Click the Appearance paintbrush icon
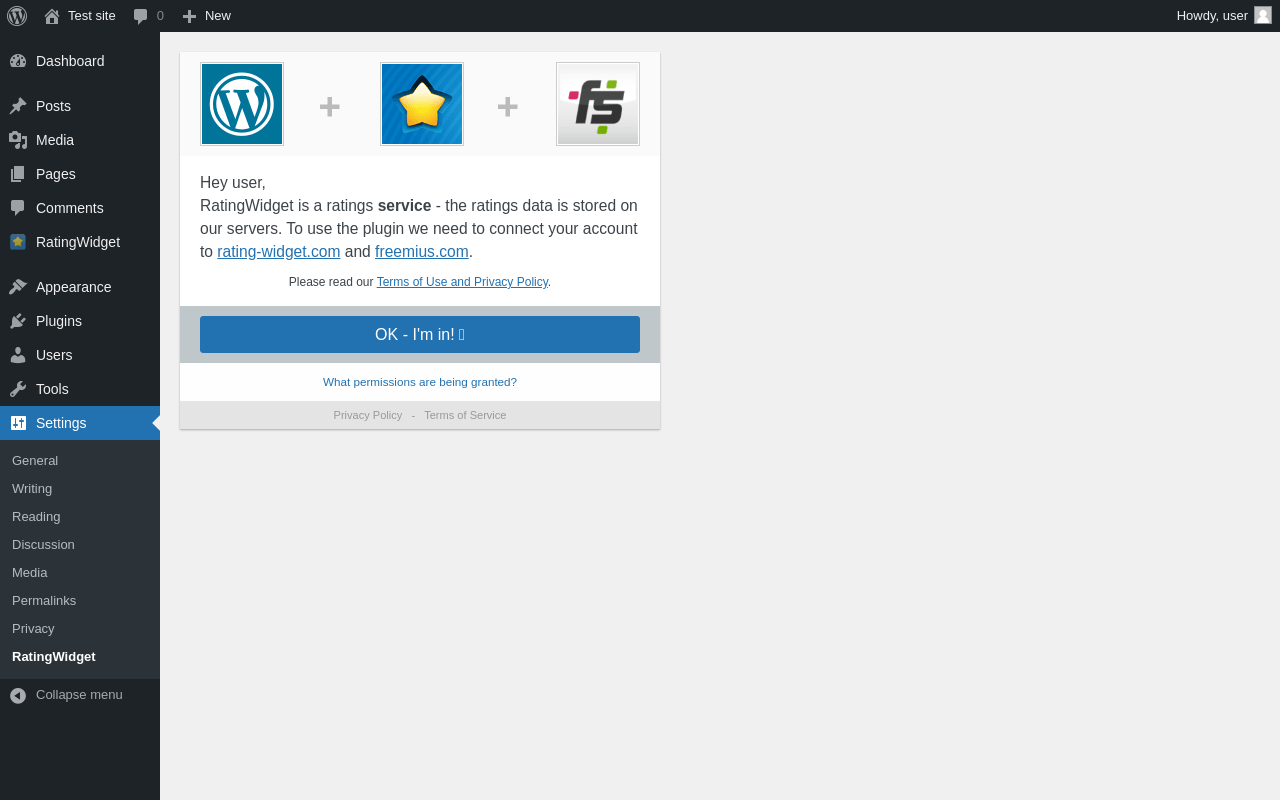The height and width of the screenshot is (800, 1280). click(x=18, y=287)
